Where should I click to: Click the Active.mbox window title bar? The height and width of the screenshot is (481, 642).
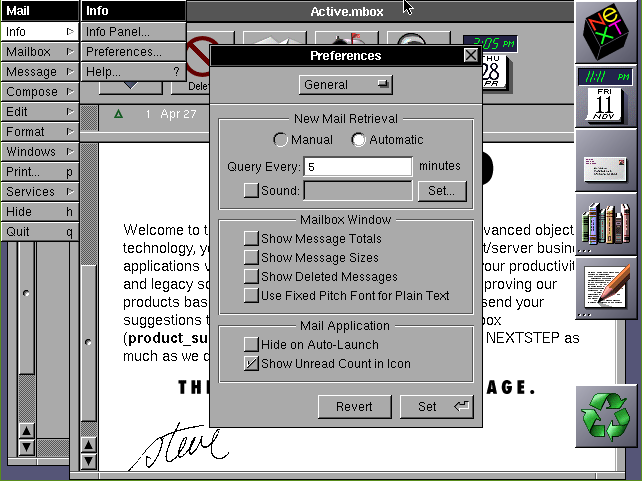click(346, 11)
